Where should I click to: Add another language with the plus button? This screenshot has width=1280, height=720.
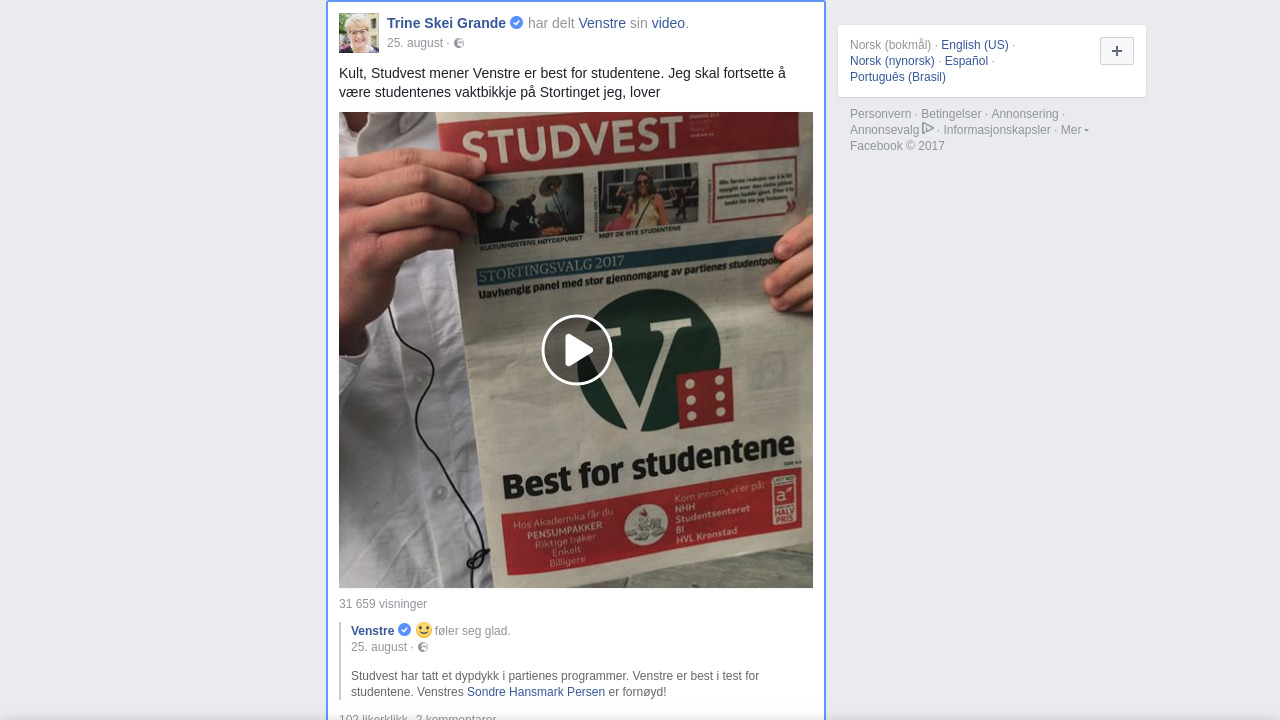[1117, 51]
